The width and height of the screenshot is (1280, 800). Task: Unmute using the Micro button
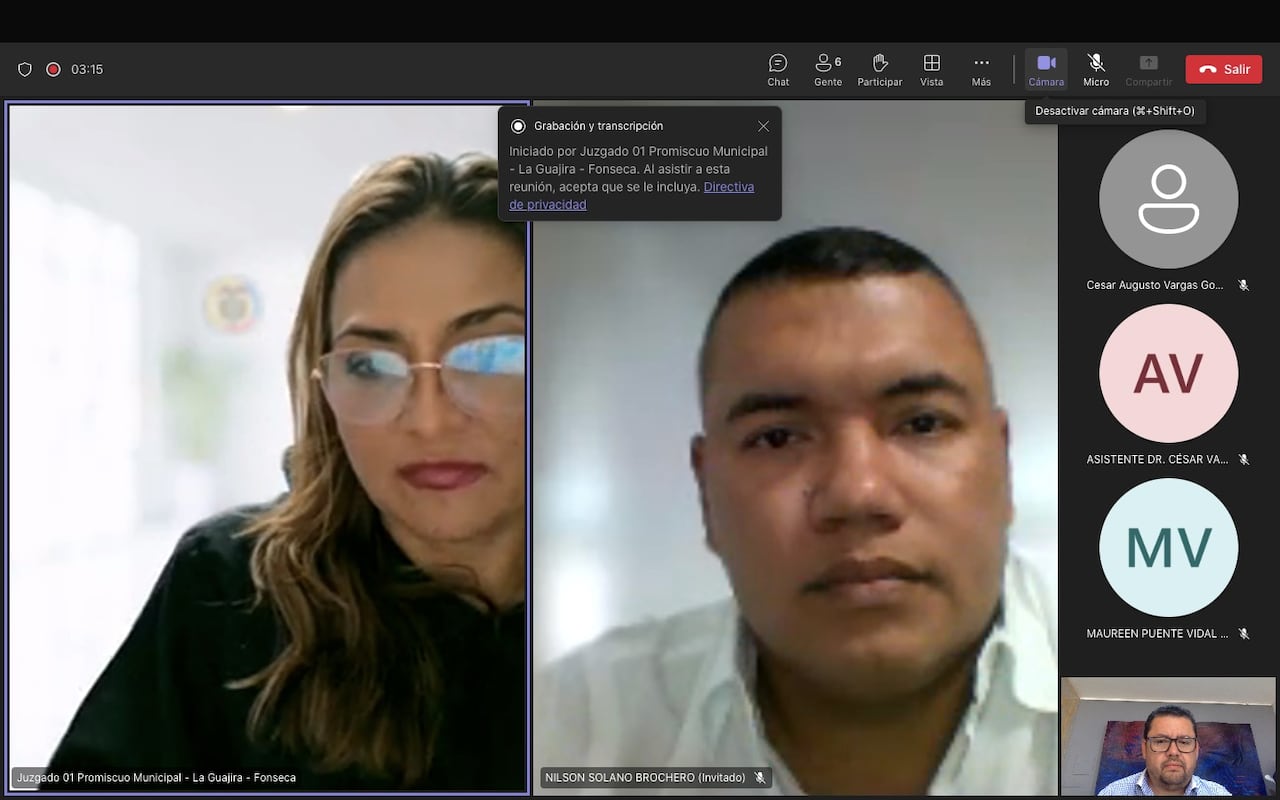(1096, 69)
